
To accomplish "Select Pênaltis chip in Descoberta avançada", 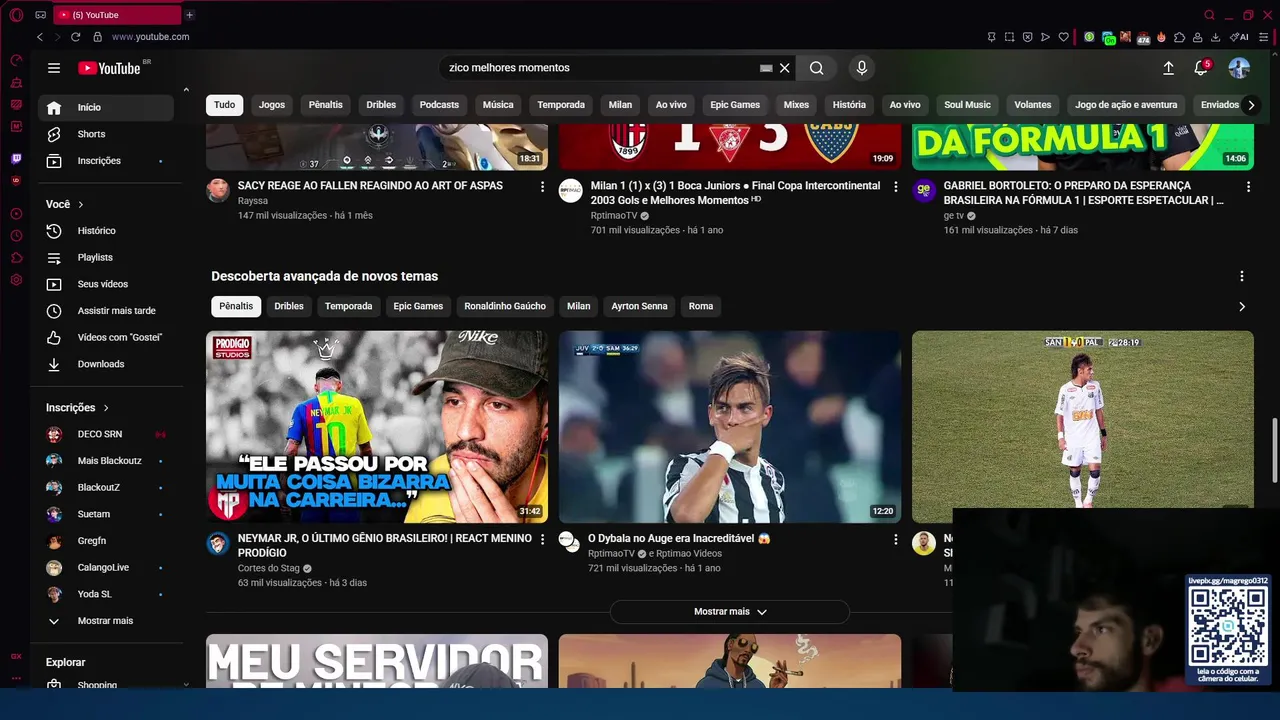I will click(236, 306).
